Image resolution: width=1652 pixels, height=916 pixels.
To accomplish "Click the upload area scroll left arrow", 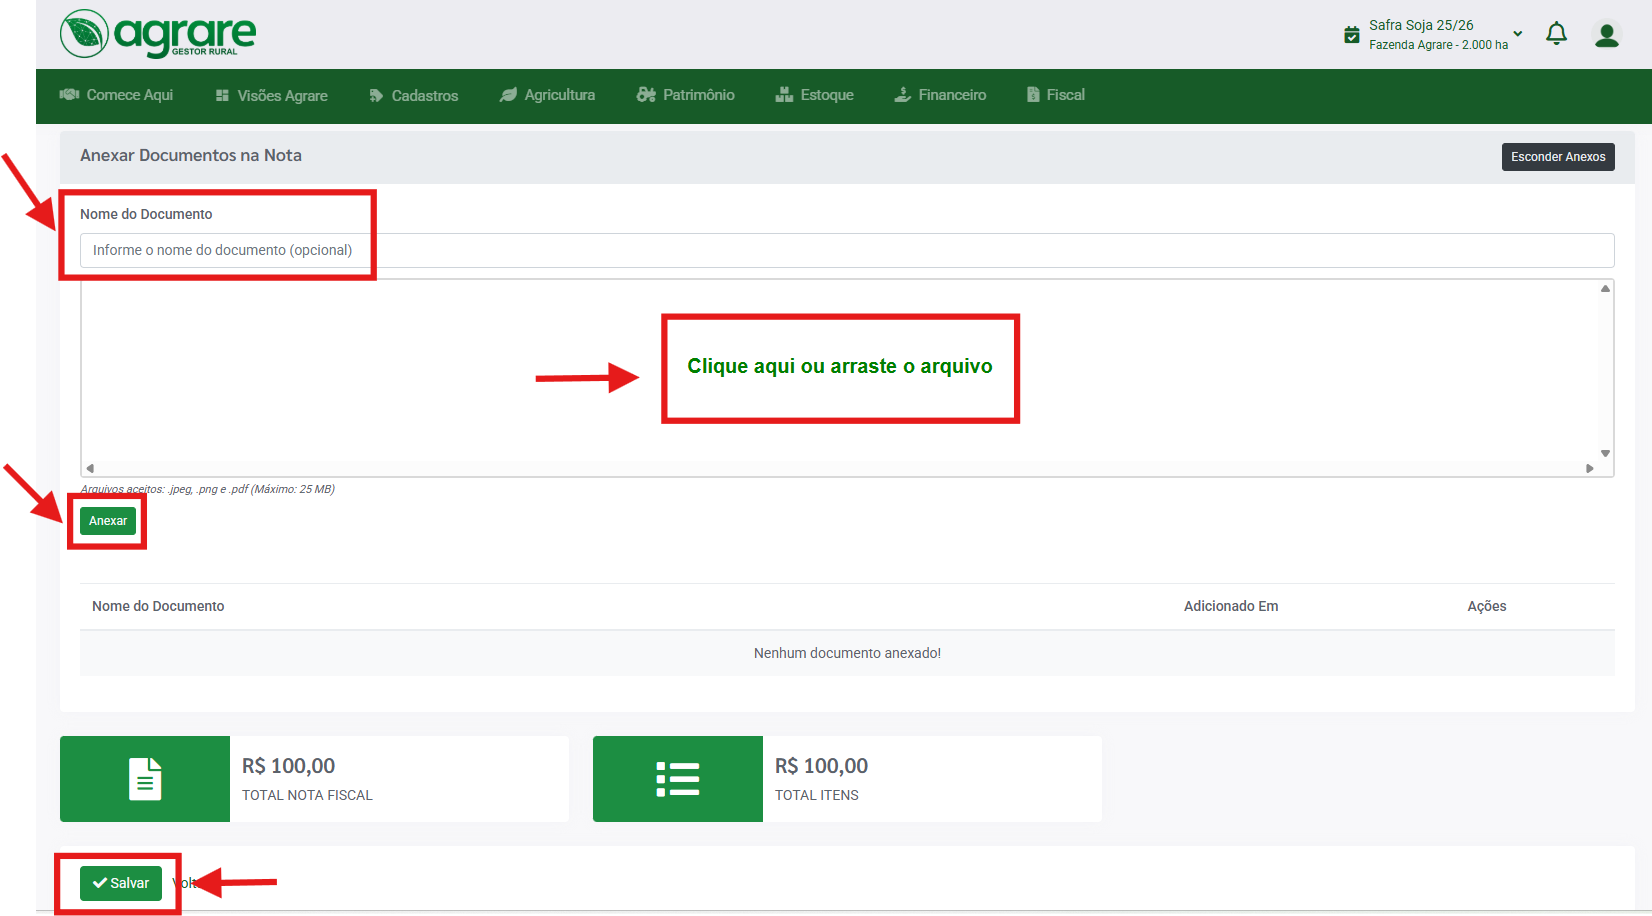I will (90, 468).
